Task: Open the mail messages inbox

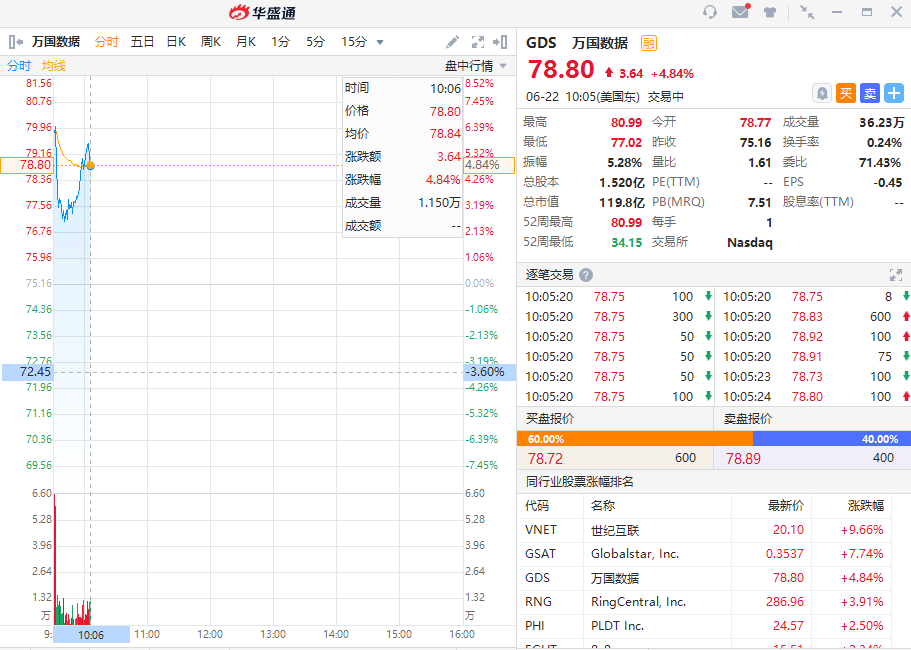Action: pos(740,12)
